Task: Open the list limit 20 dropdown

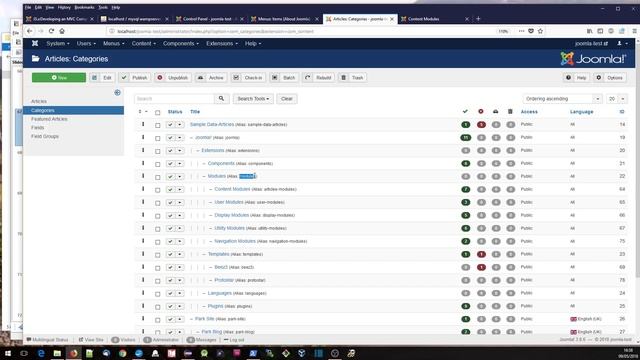Action: pos(616,98)
